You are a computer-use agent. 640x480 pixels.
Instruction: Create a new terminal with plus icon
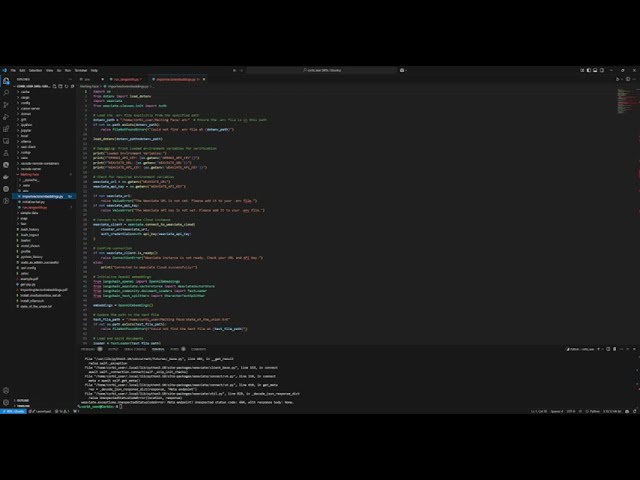(x=598, y=349)
